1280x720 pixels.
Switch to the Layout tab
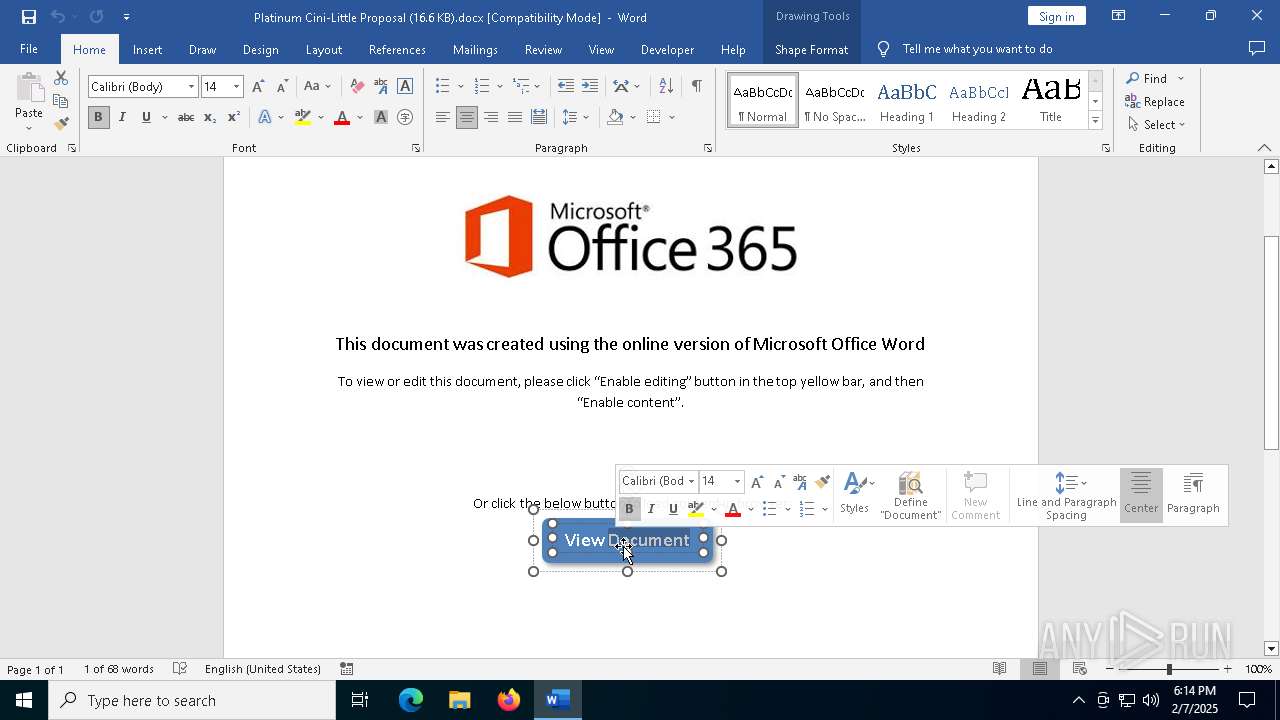(323, 49)
